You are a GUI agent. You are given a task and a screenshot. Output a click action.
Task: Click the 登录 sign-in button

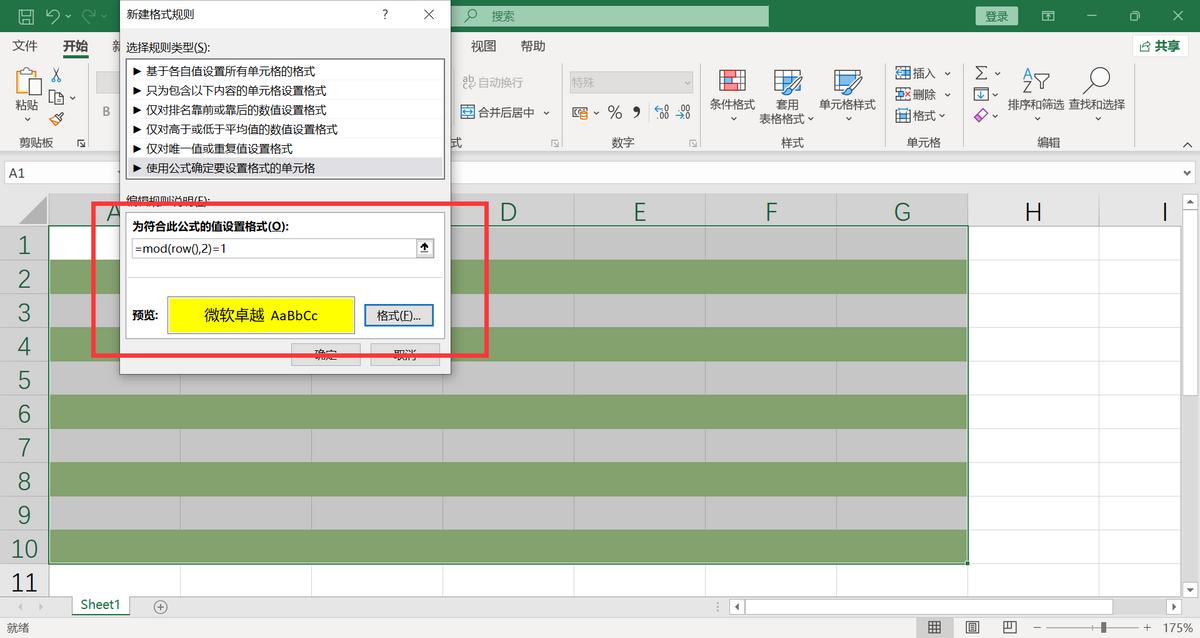997,16
